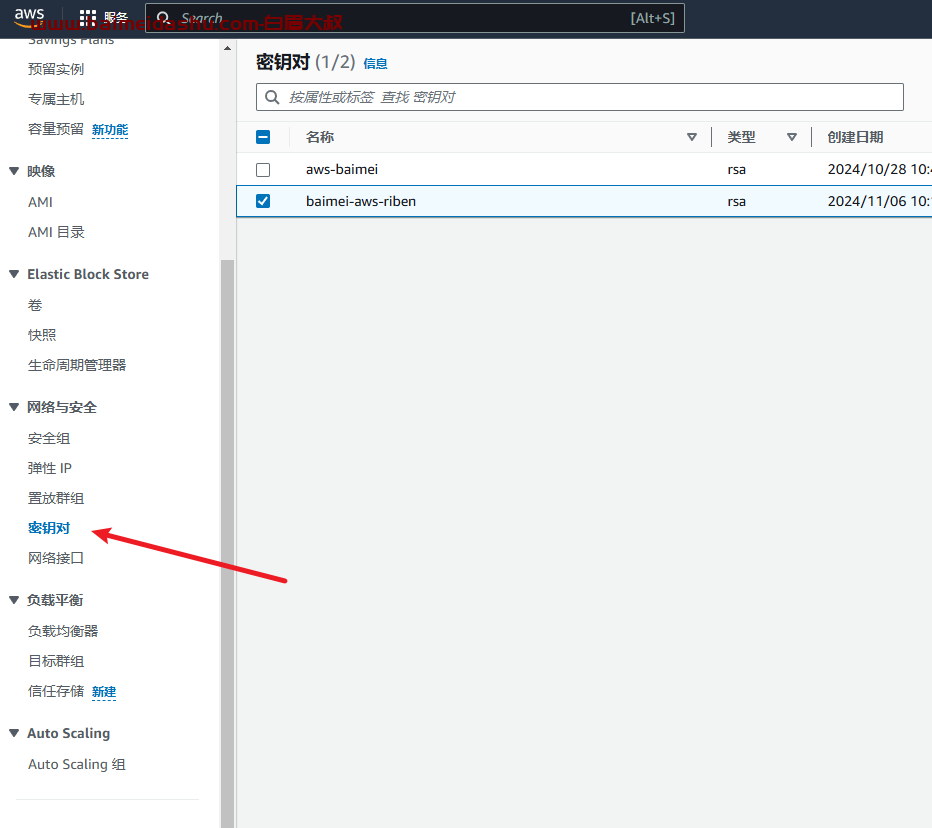Collapse the Auto Scaling section
The image size is (932, 828).
coord(14,733)
